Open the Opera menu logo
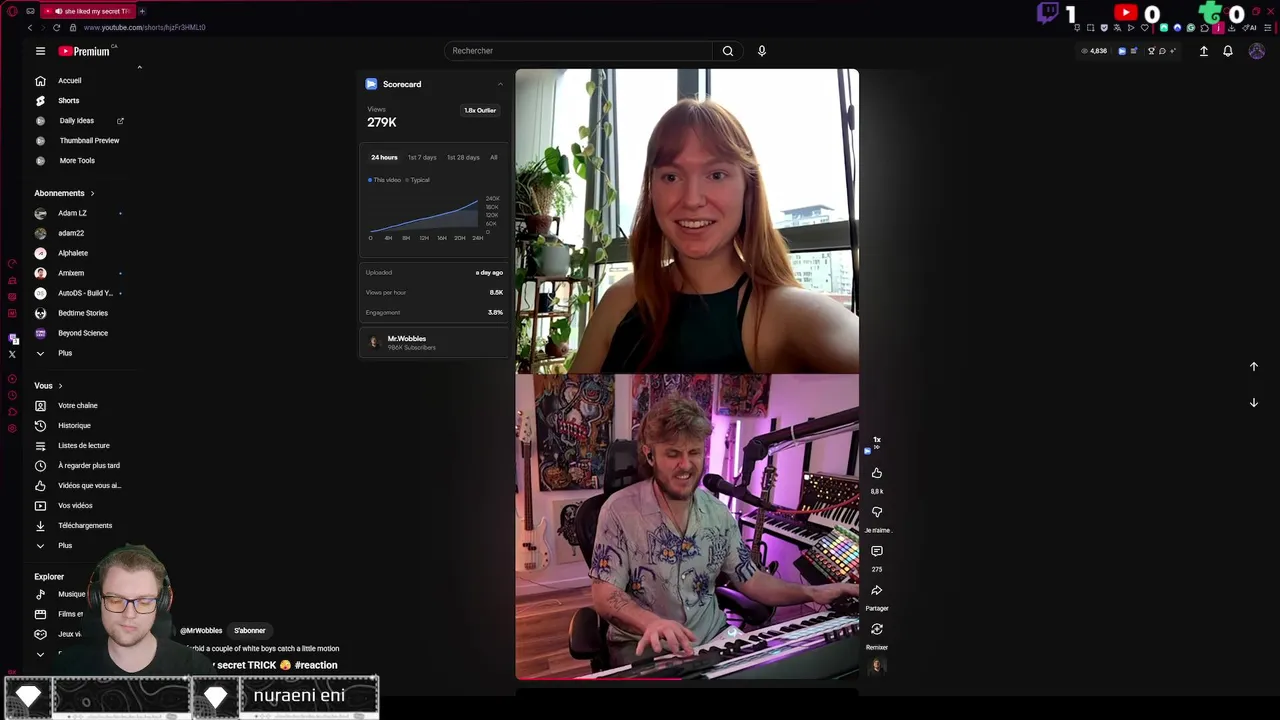Screen dimensions: 1280x720 click(x=12, y=11)
